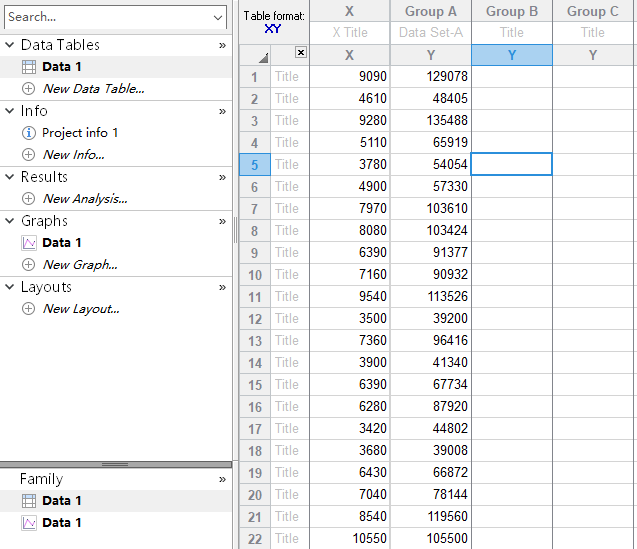Click the plus icon next to New Analysis
The height and width of the screenshot is (549, 637).
point(28,199)
